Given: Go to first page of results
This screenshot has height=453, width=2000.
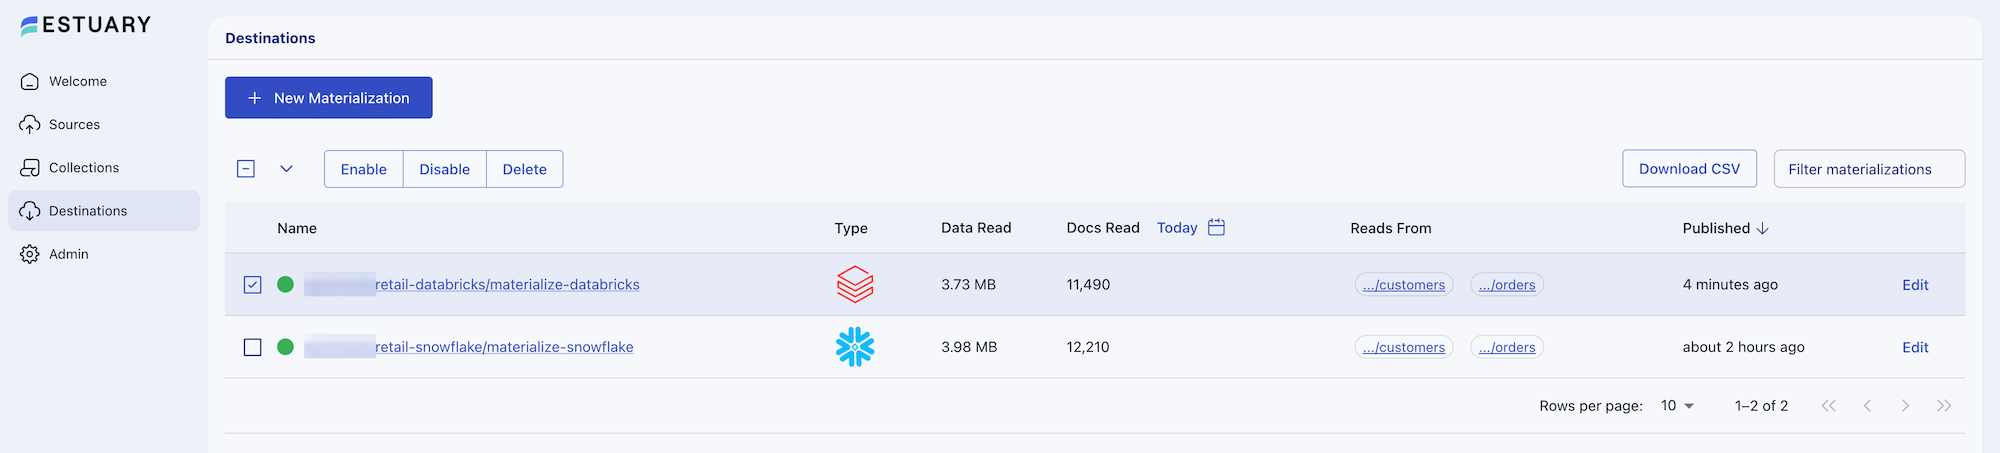Looking at the screenshot, I should pyautogui.click(x=1828, y=405).
